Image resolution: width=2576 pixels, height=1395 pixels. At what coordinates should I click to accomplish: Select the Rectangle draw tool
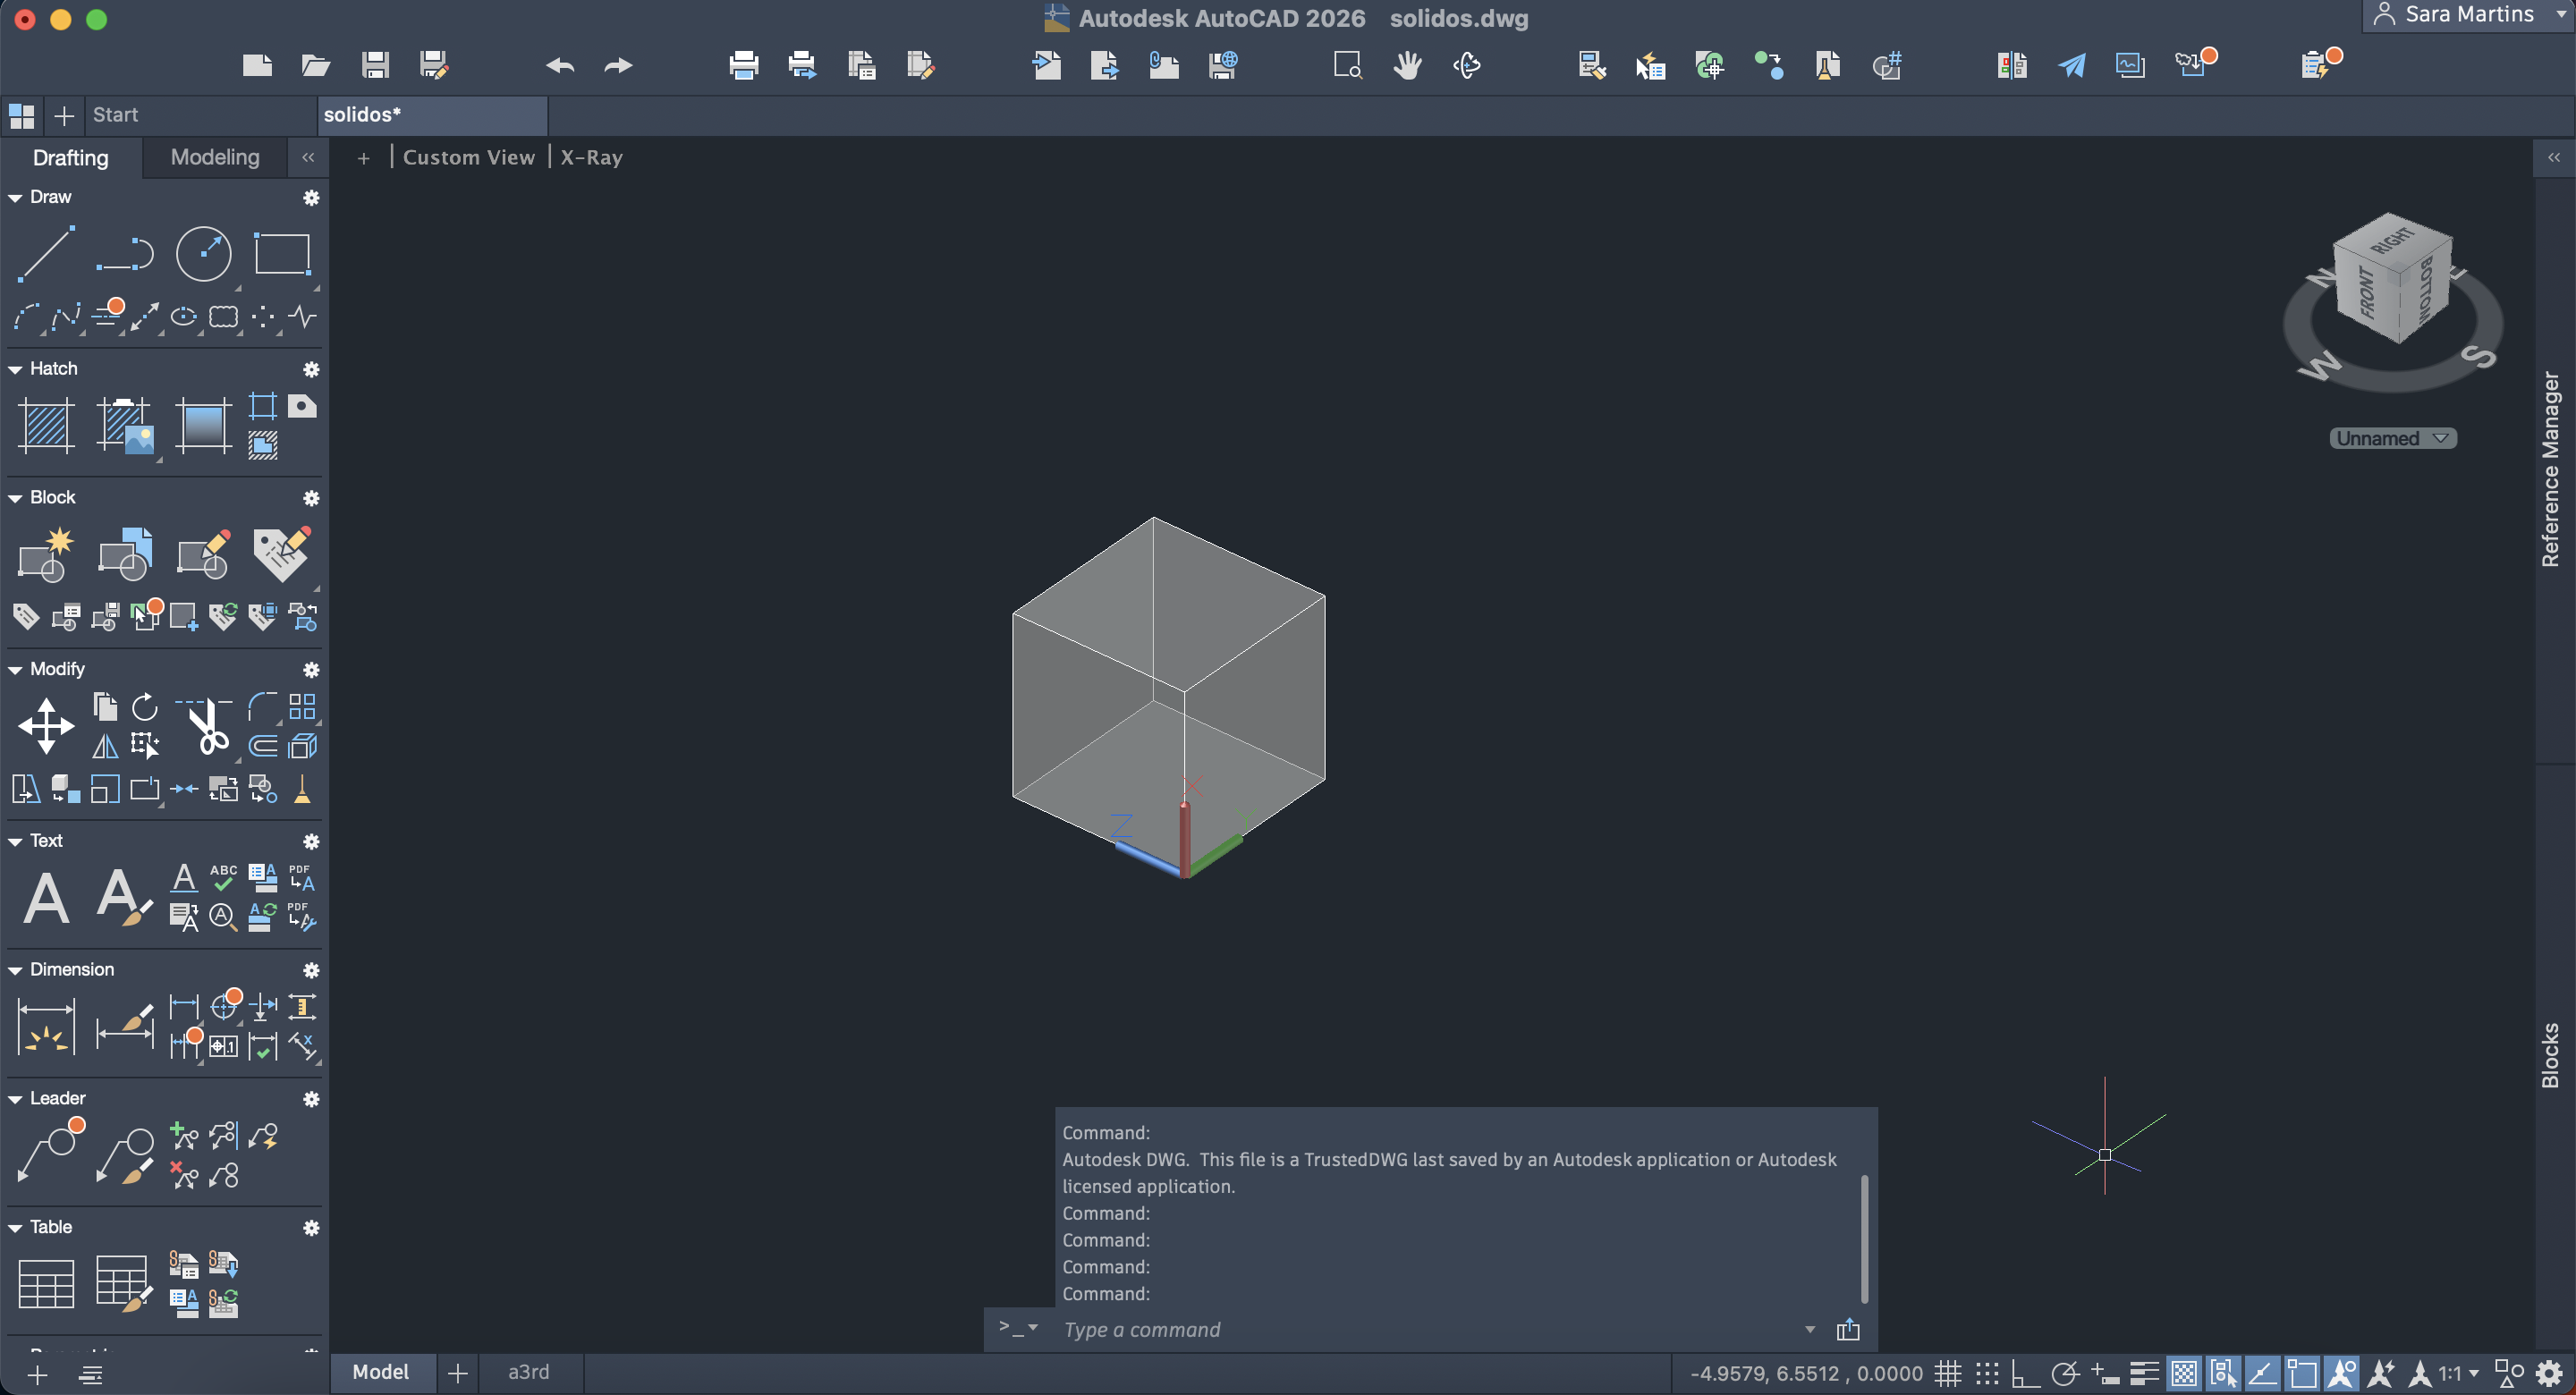click(x=282, y=253)
